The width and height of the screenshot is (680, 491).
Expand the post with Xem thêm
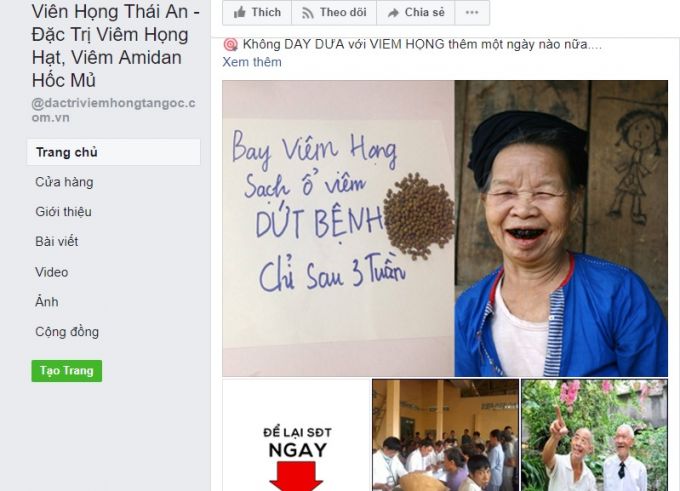252,62
